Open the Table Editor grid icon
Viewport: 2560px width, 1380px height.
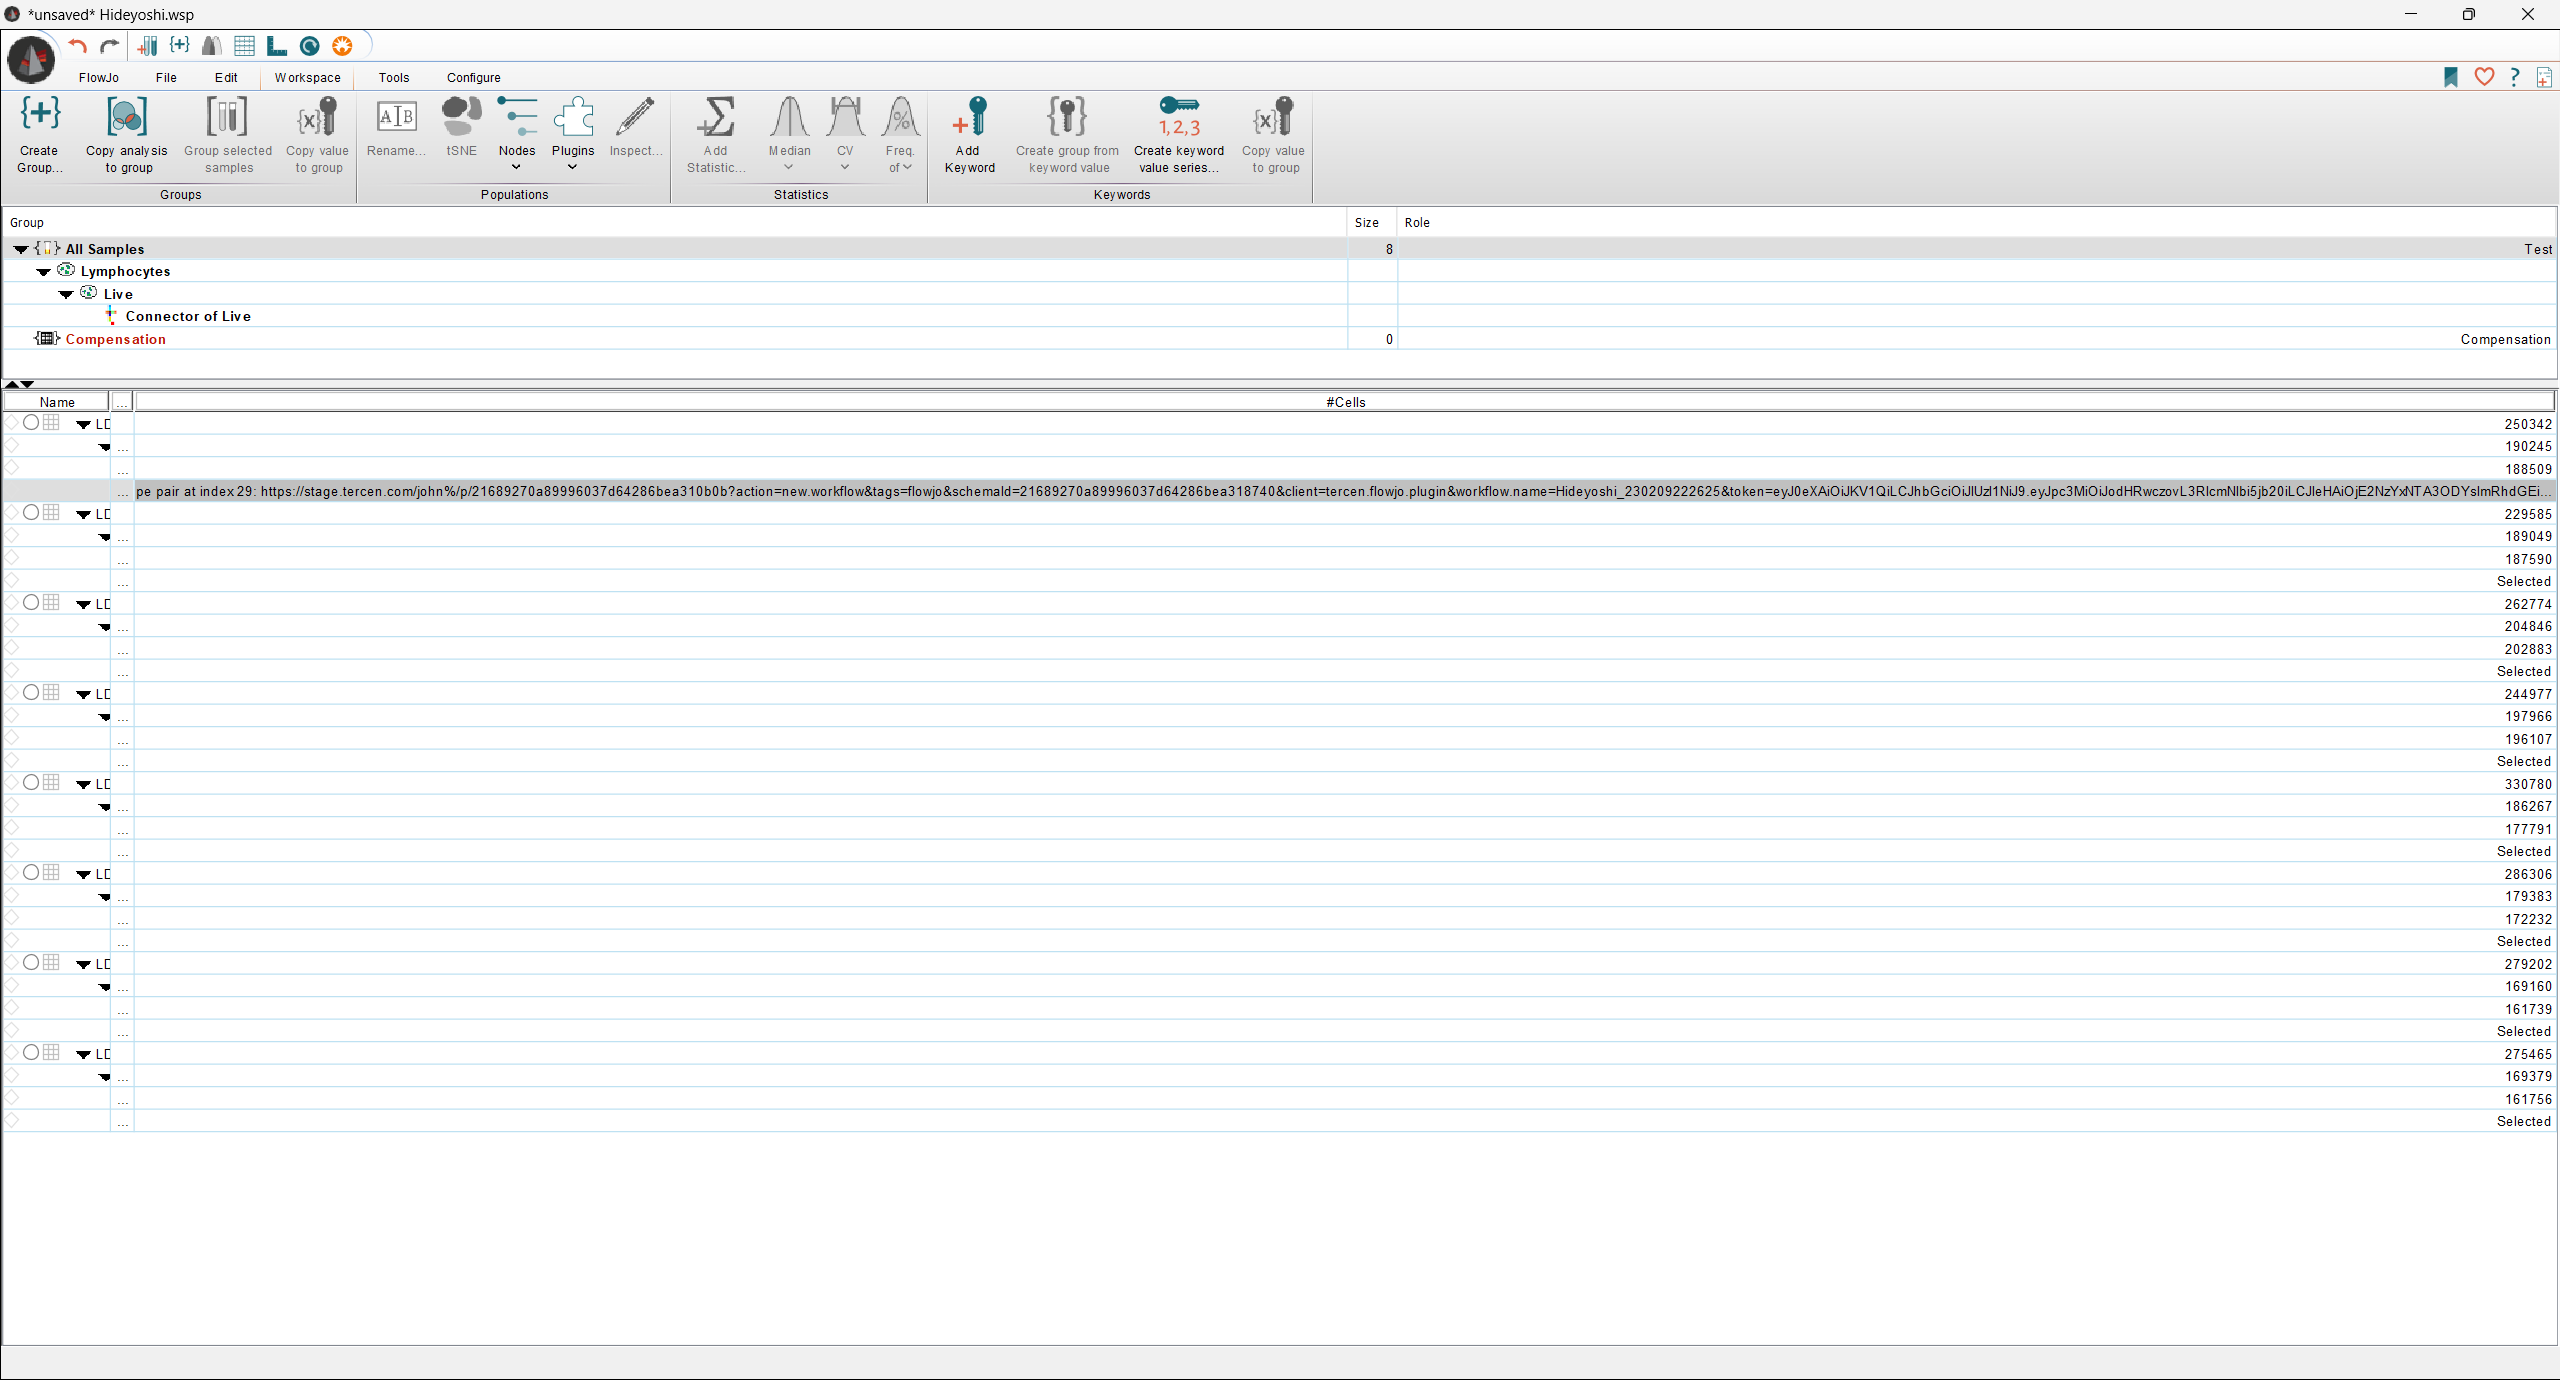click(244, 46)
